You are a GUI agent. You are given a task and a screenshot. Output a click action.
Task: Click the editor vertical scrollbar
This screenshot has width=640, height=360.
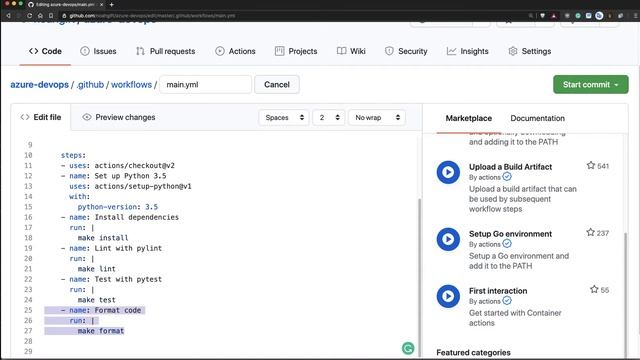(x=419, y=278)
